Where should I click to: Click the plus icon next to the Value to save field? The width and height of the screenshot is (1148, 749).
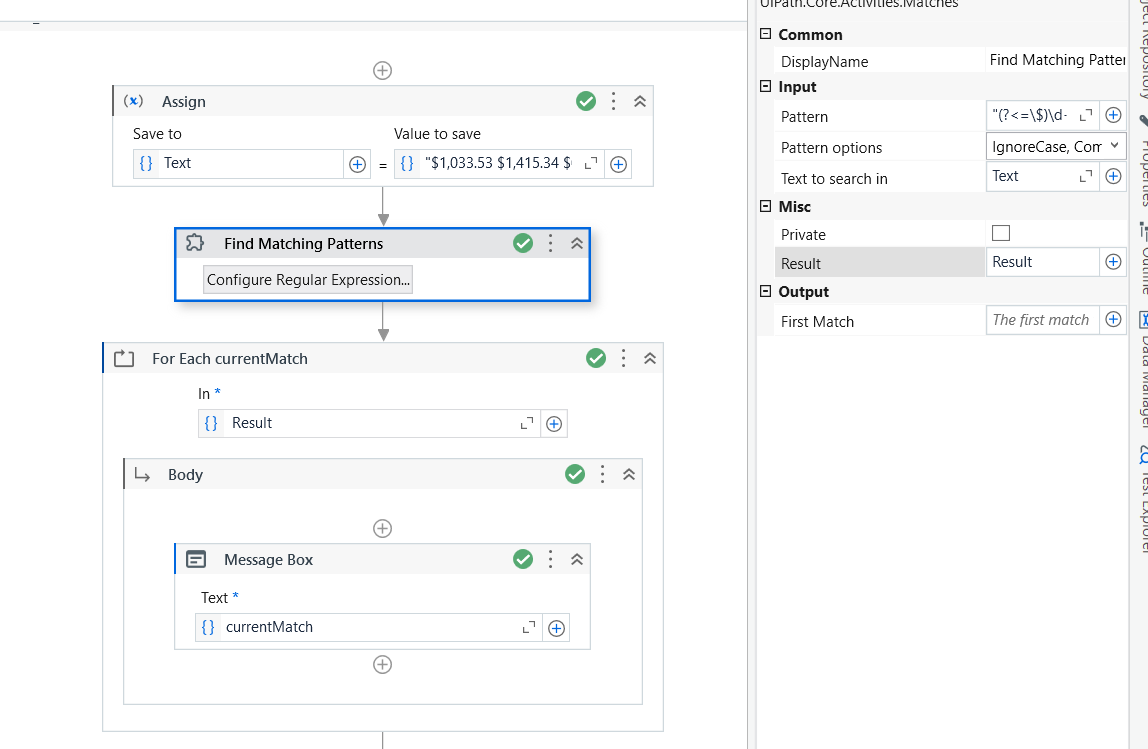pos(618,164)
